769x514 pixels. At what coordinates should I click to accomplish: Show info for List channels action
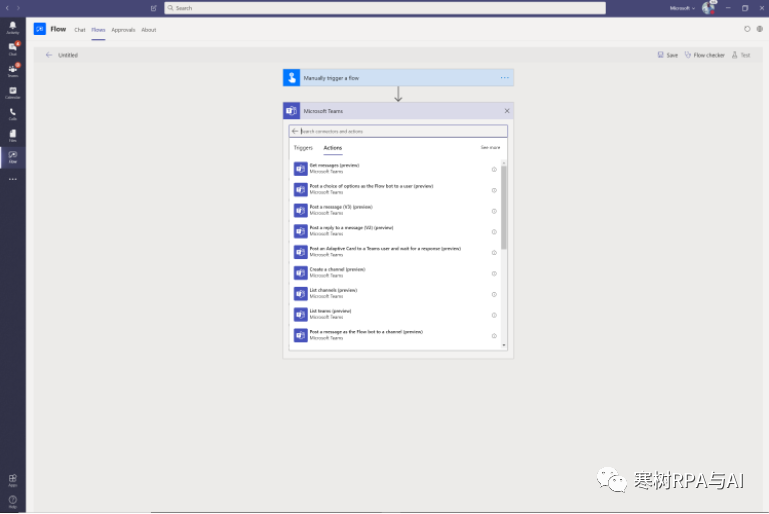tap(494, 294)
